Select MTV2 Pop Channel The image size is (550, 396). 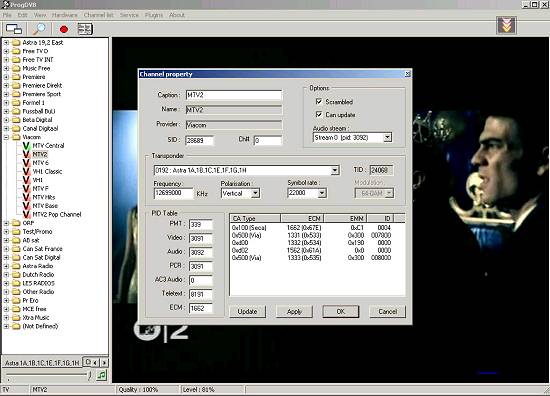point(56,214)
